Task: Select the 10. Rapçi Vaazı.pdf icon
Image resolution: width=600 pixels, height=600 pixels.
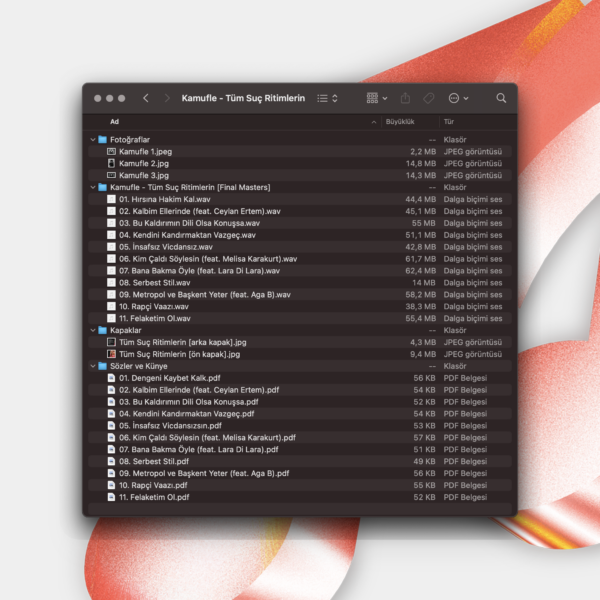Action: (112, 485)
